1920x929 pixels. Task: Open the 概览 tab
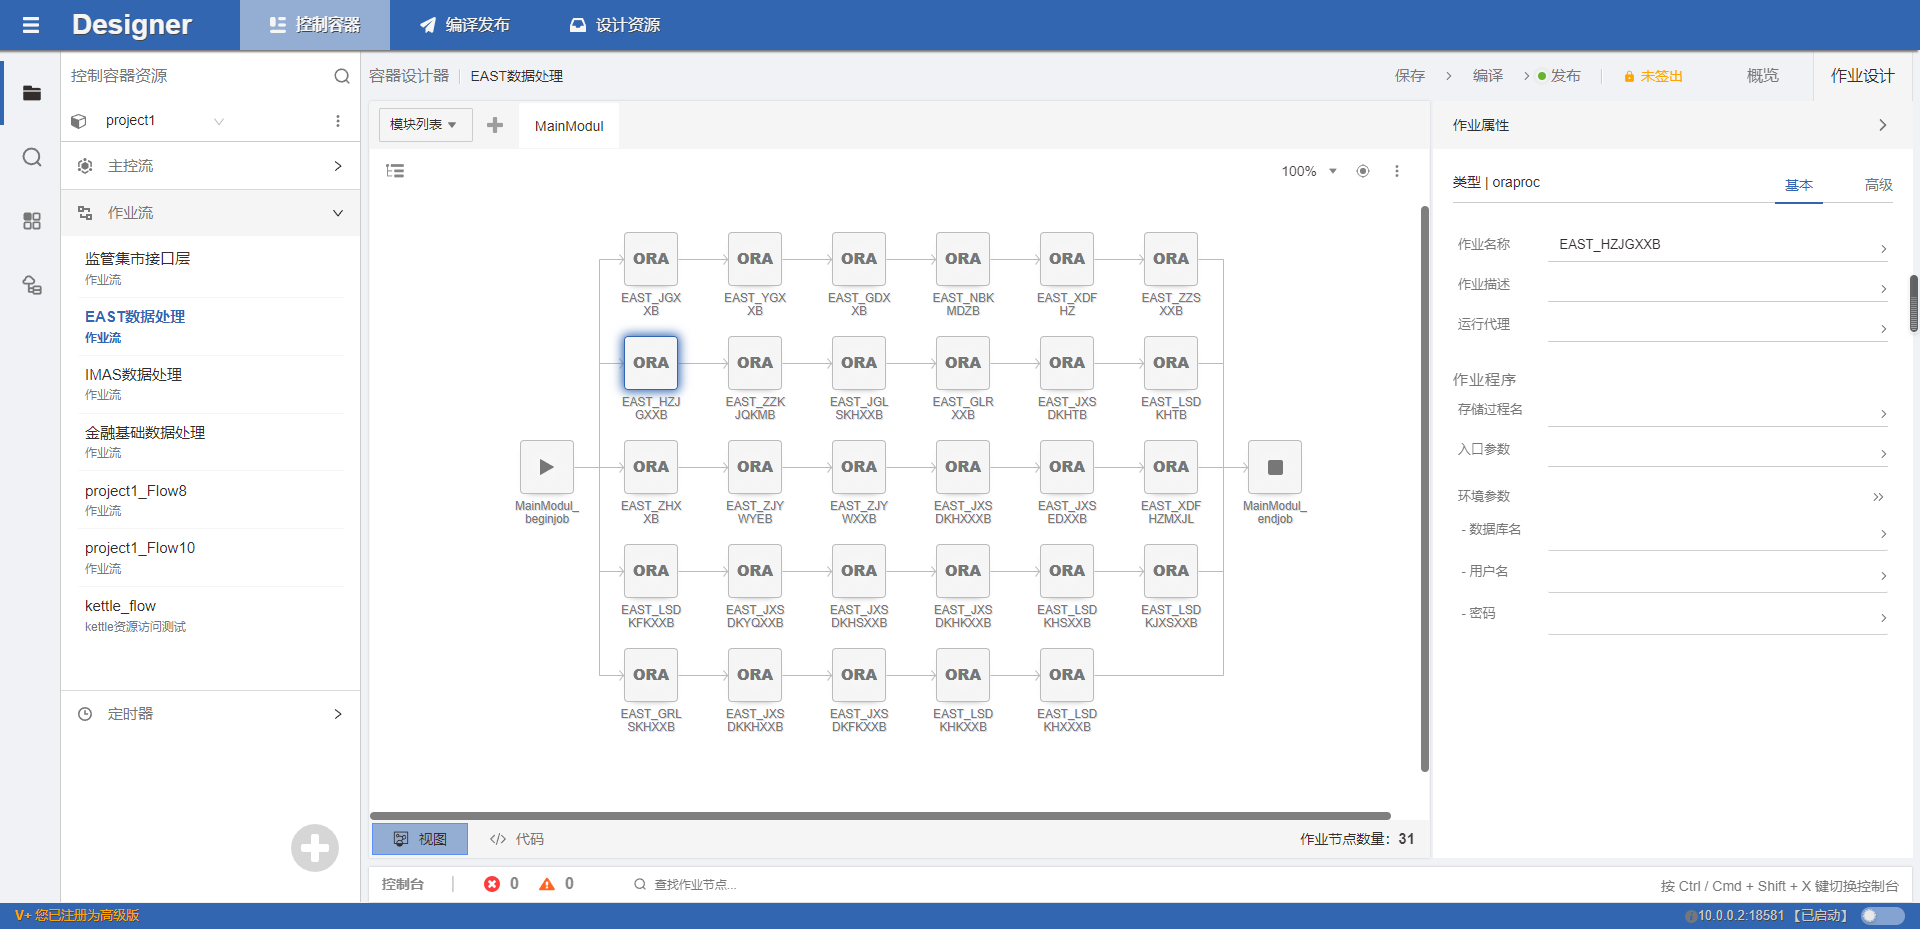pyautogui.click(x=1762, y=76)
